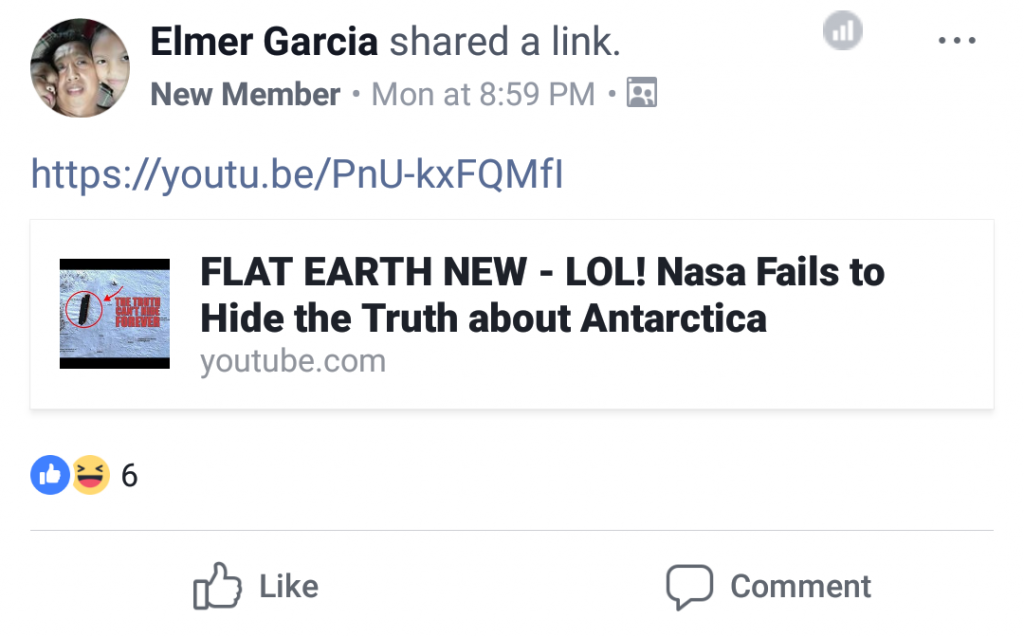Viewport: 1024px width, 637px height.
Task: Click the Haha laughing reaction emoji
Action: tap(90, 475)
